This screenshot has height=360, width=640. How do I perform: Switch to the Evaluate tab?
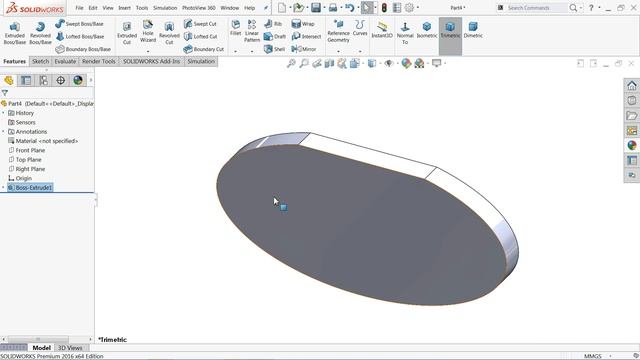coord(65,61)
